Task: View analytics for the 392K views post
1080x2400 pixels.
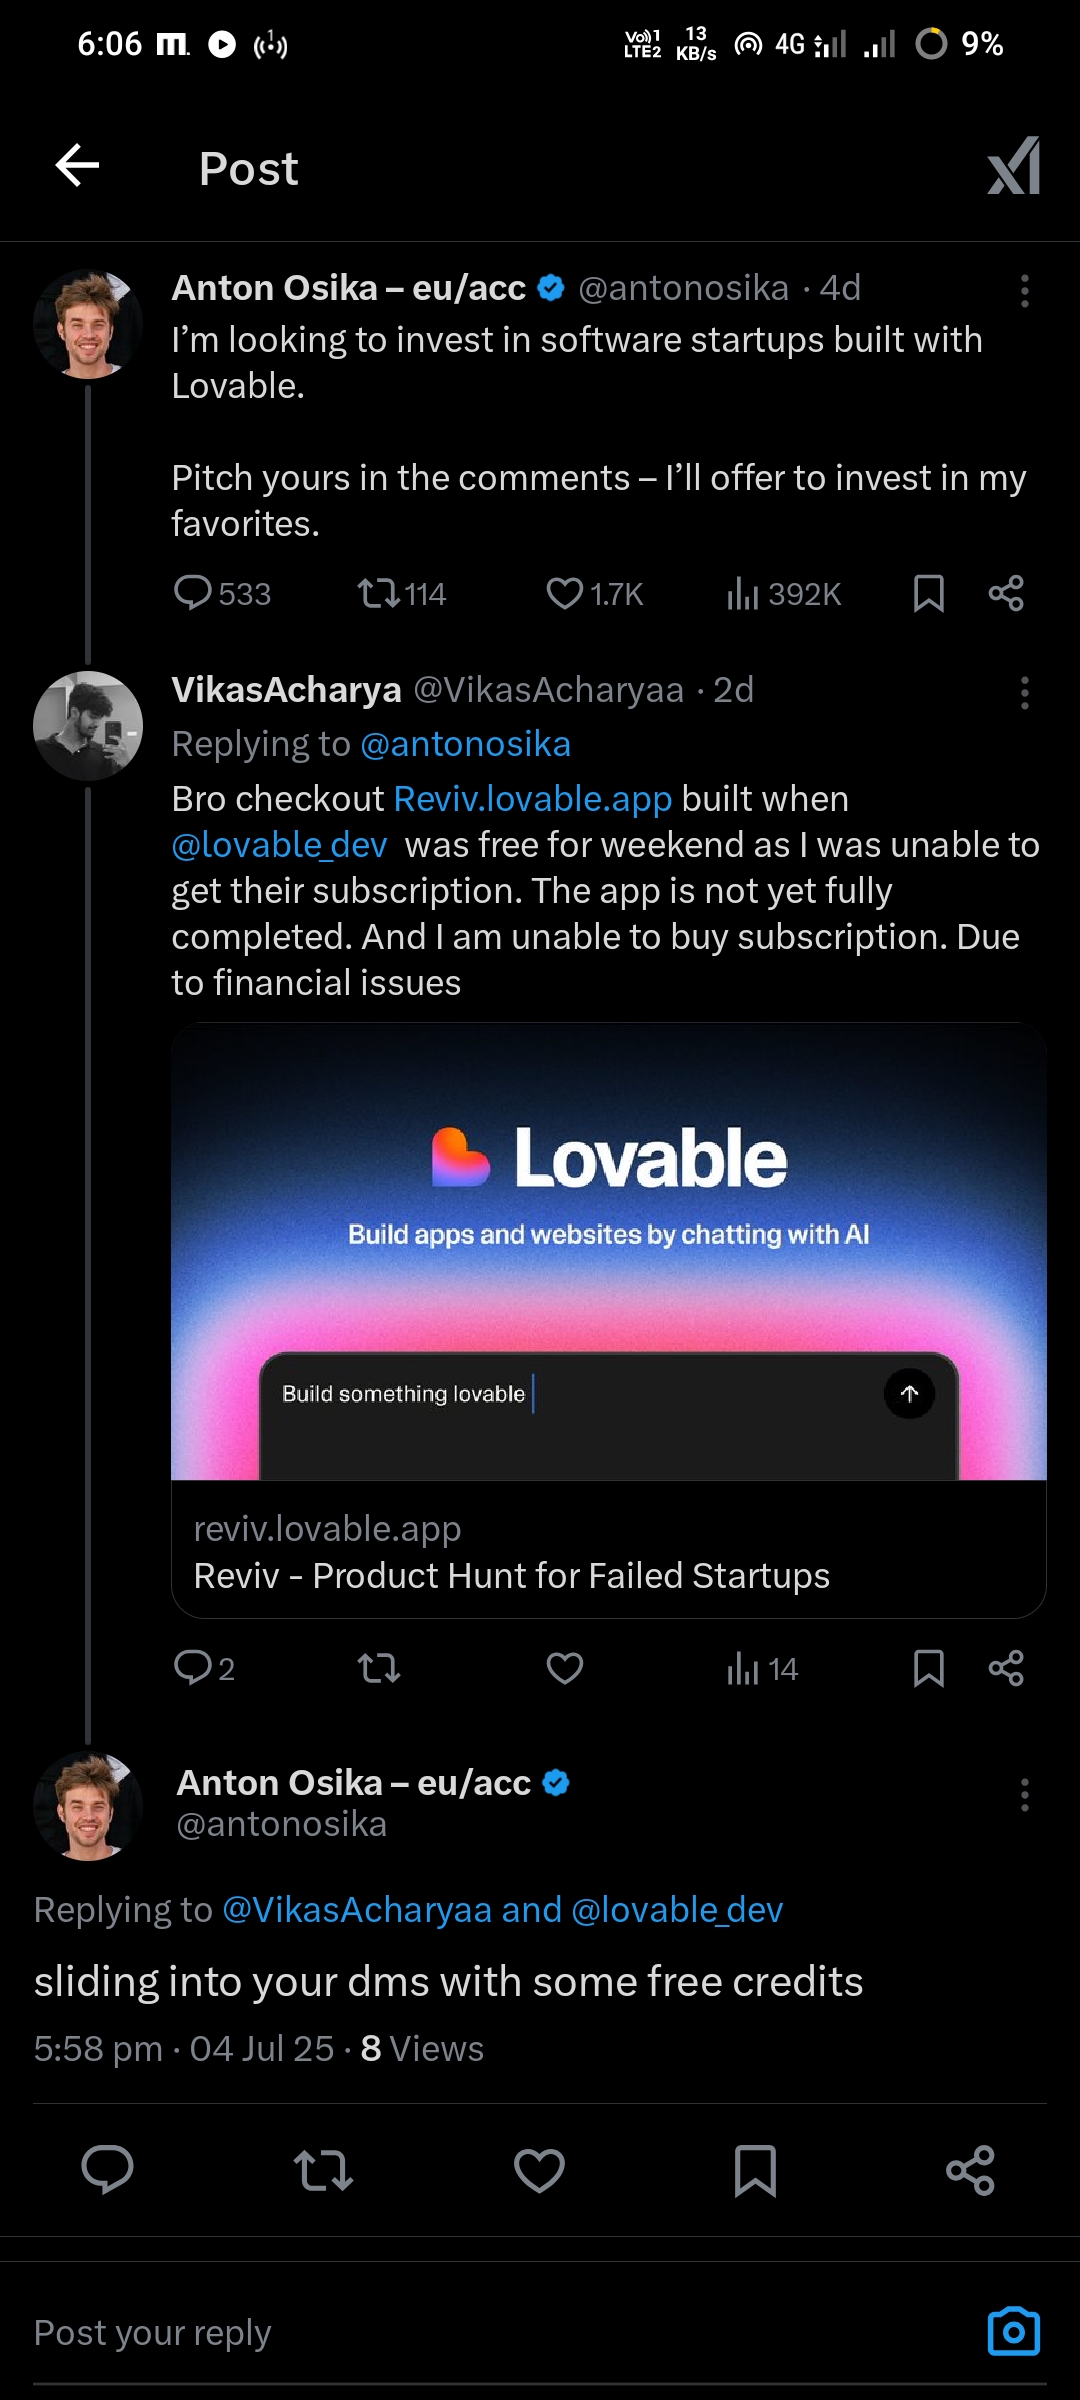Action: (x=783, y=594)
